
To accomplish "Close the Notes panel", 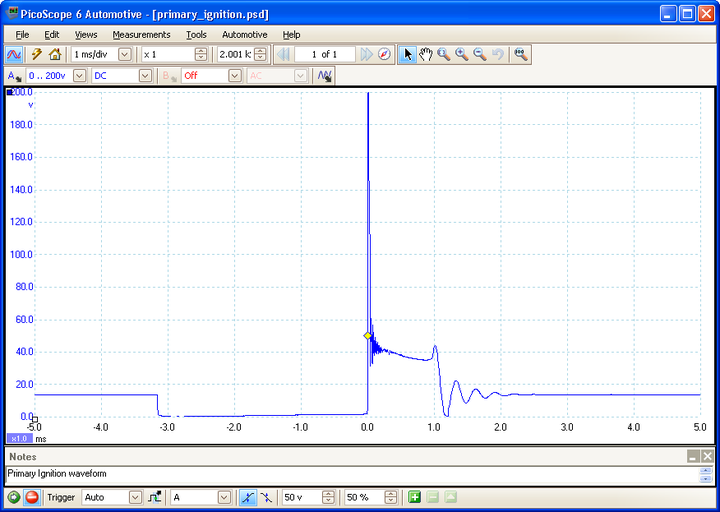I will [x=707, y=456].
